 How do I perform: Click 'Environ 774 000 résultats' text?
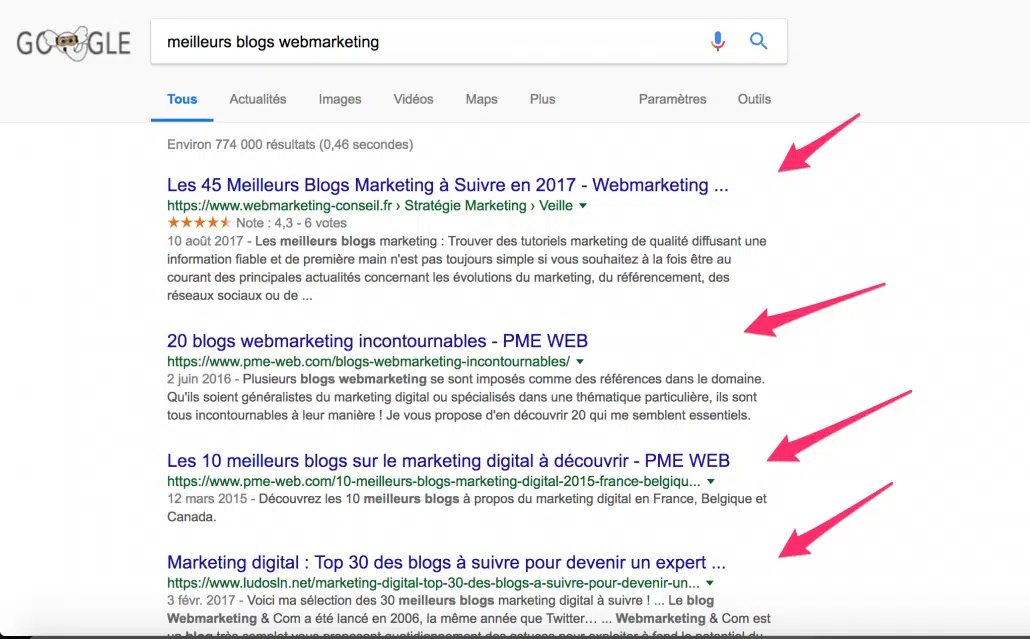(290, 144)
